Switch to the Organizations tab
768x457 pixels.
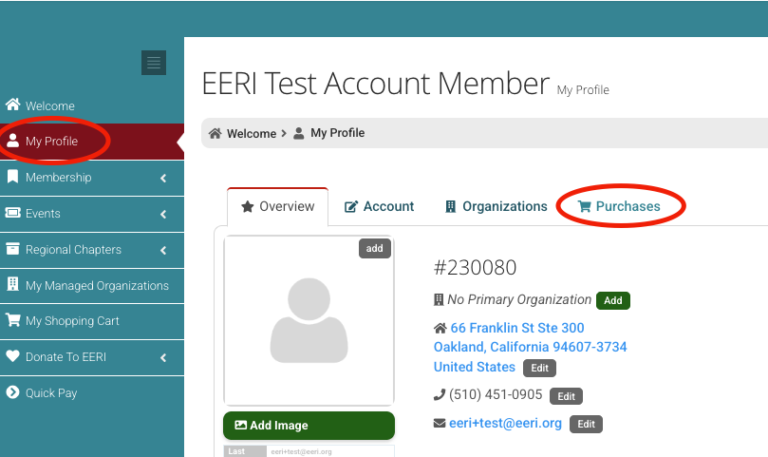[x=496, y=206]
